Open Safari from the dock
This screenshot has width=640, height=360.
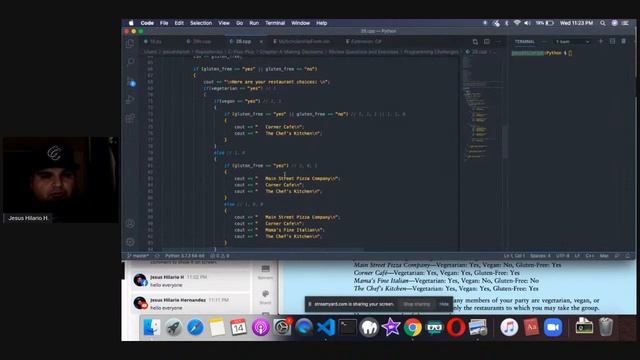195,327
